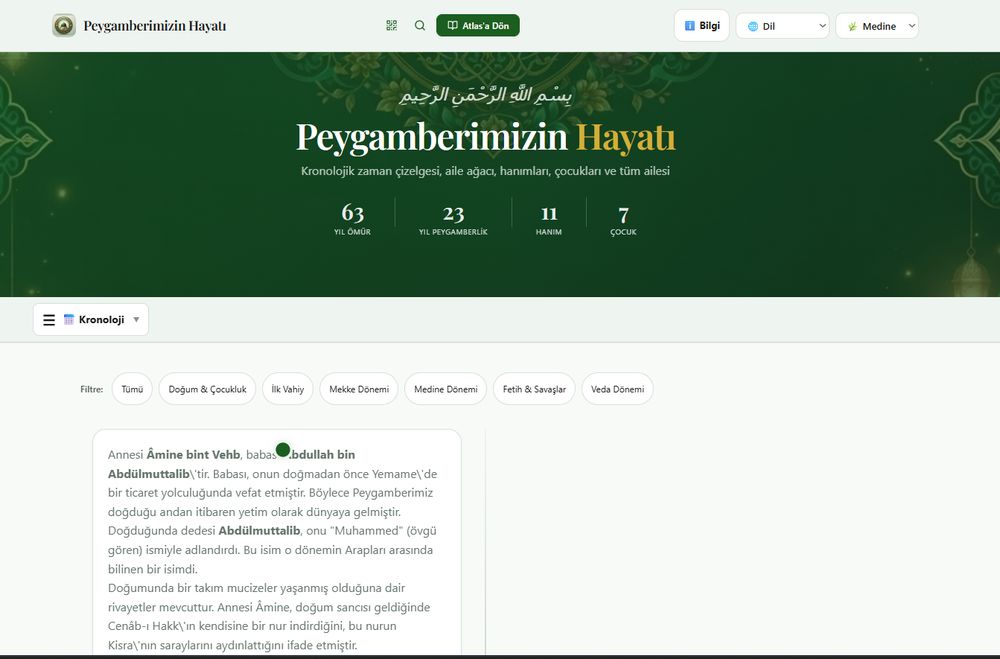Click the bold name Âmine bint Vehb
1000x659 pixels.
pyautogui.click(x=193, y=455)
